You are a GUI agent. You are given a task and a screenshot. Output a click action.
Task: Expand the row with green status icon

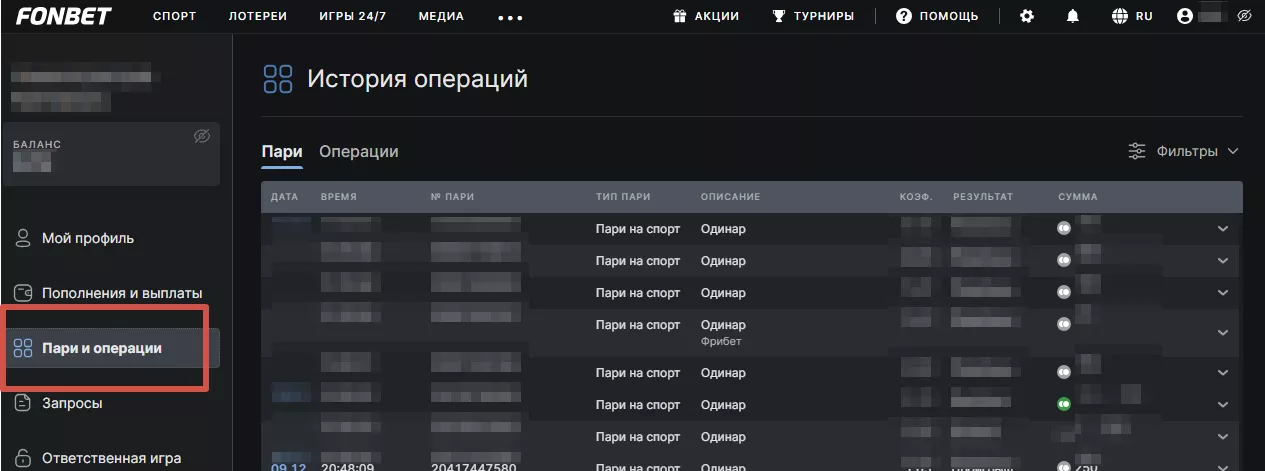[1222, 405]
